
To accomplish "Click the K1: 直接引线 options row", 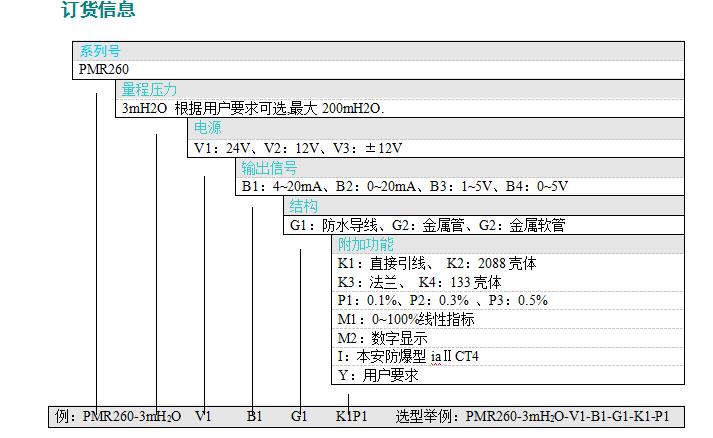I will [x=437, y=264].
